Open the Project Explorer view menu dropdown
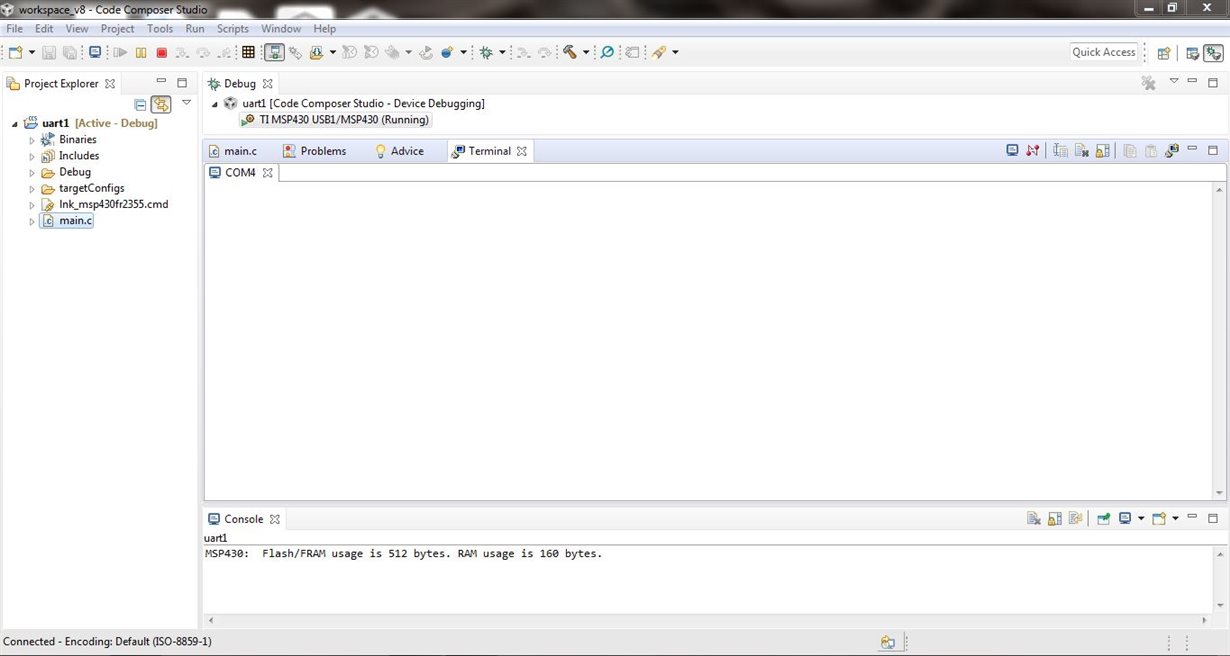 click(186, 101)
